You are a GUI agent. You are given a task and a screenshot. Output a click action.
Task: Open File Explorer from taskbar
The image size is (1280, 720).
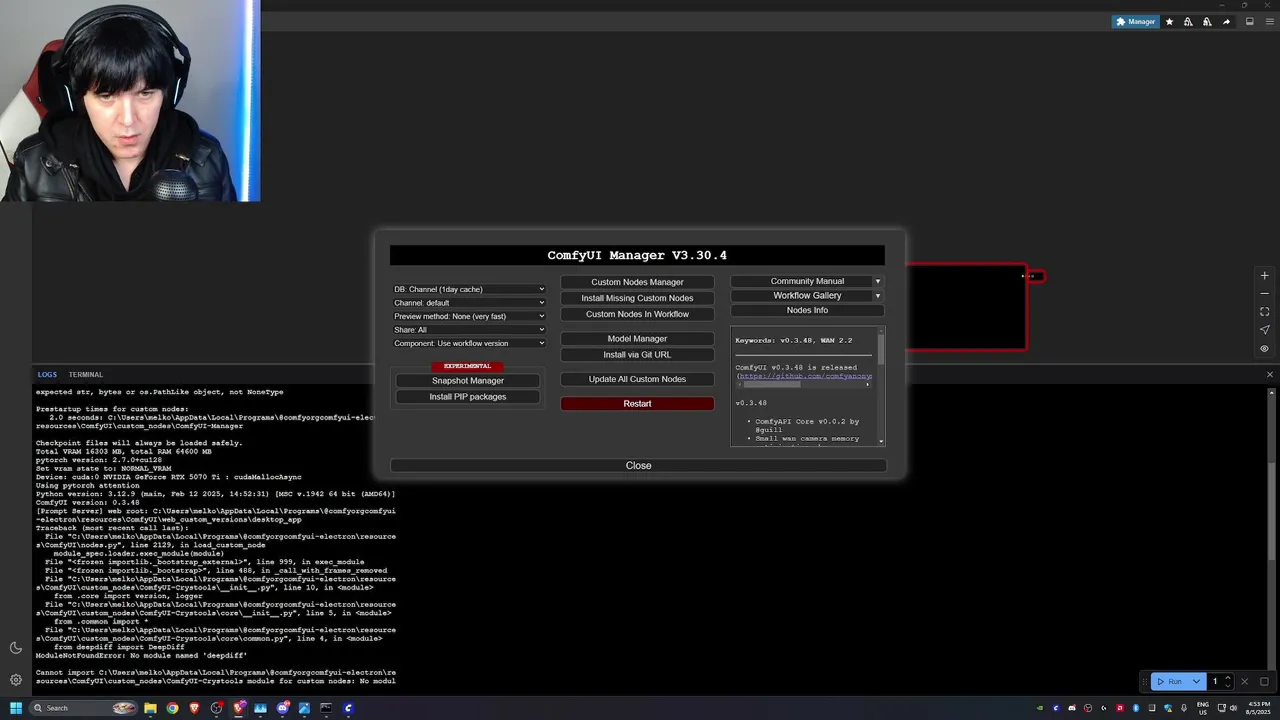pos(150,708)
